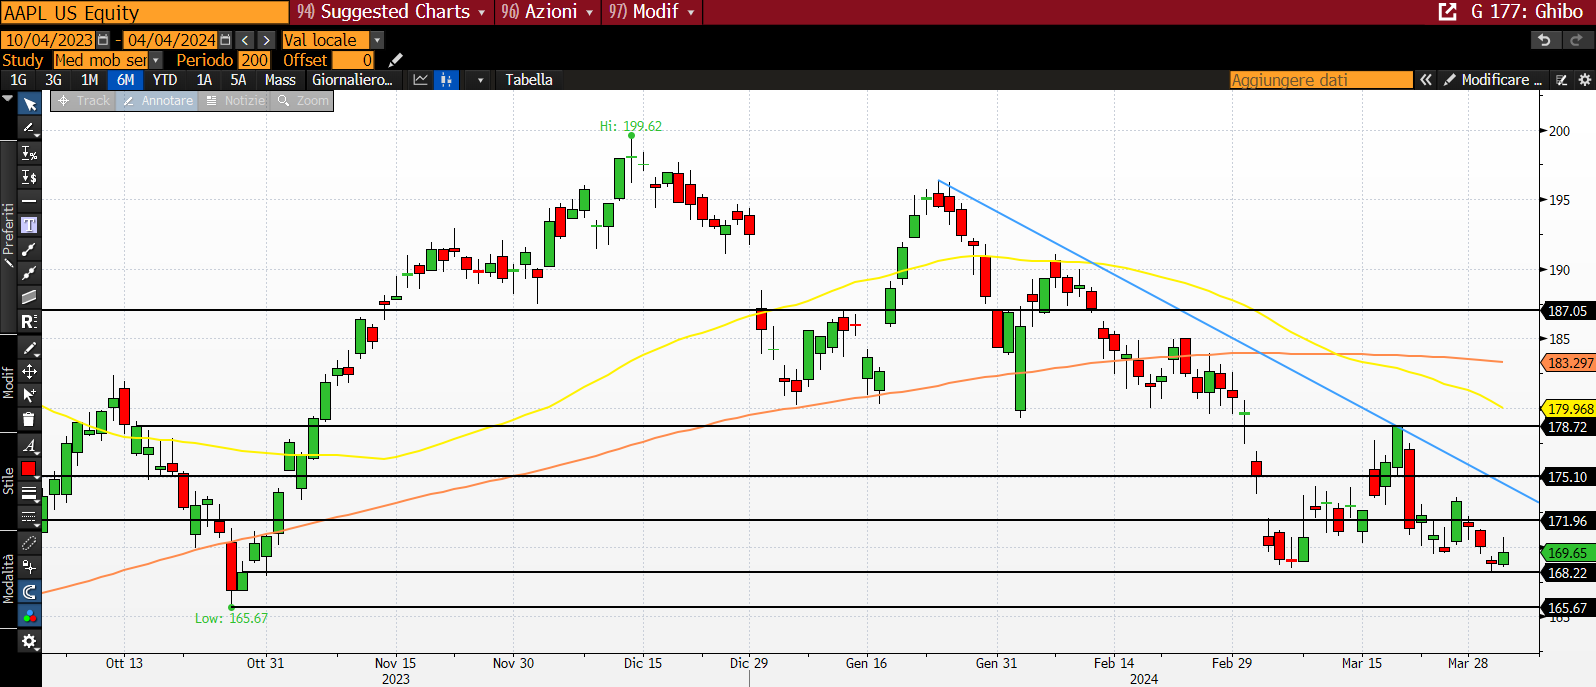
Task: Click the Modalità toolbar section label
Action: tap(8, 580)
